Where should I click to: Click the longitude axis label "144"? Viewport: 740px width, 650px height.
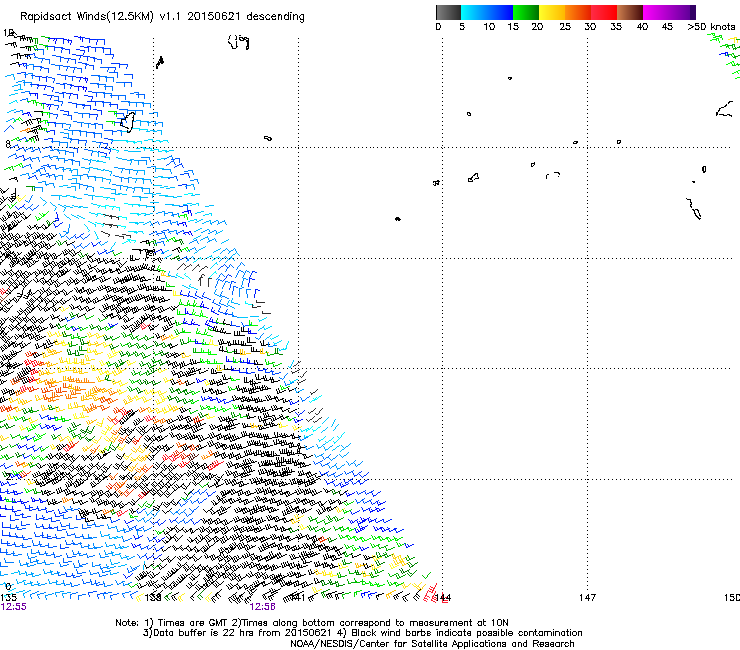tap(443, 598)
